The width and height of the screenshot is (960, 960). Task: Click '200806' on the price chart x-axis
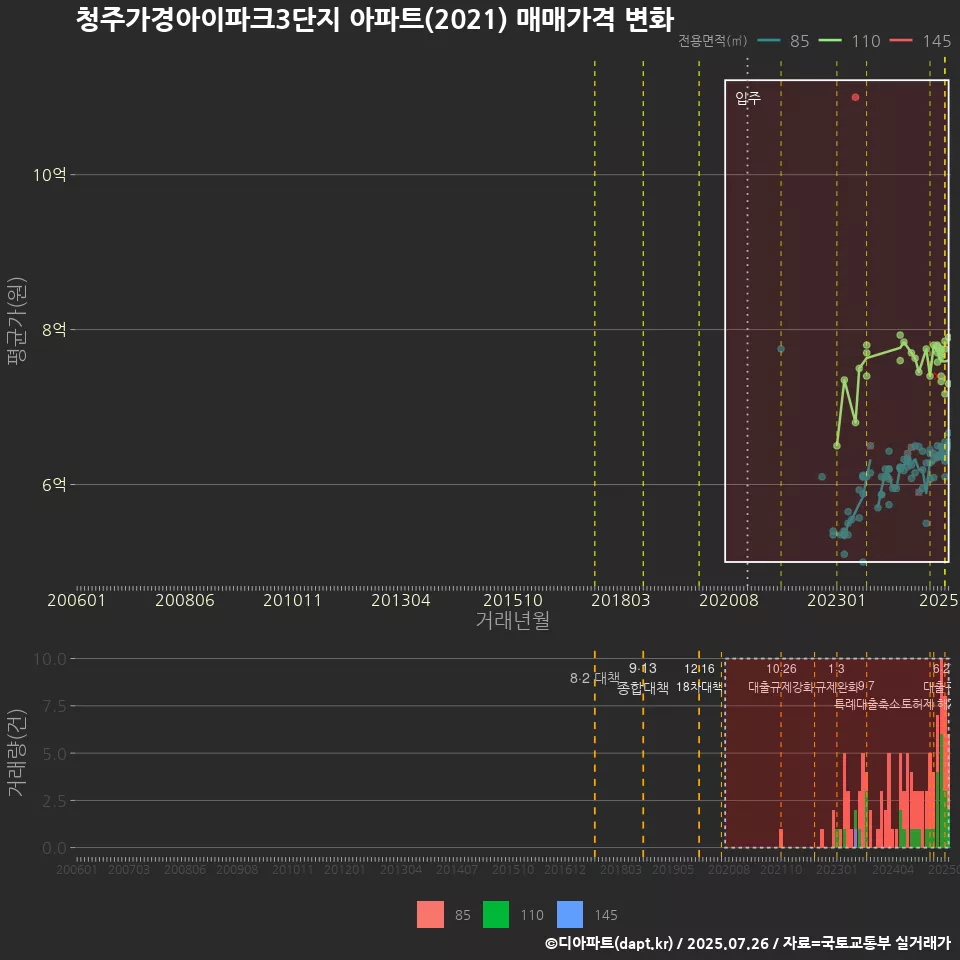coord(185,600)
